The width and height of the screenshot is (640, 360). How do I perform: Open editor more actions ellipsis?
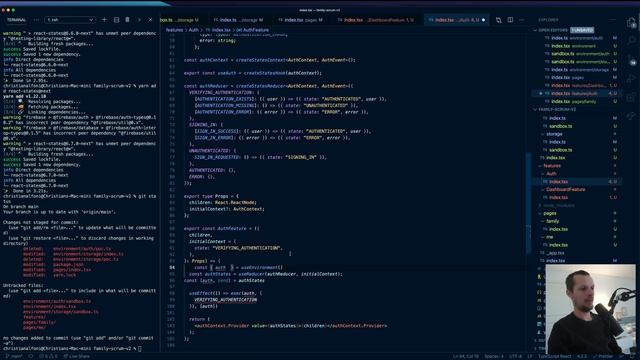coord(521,20)
